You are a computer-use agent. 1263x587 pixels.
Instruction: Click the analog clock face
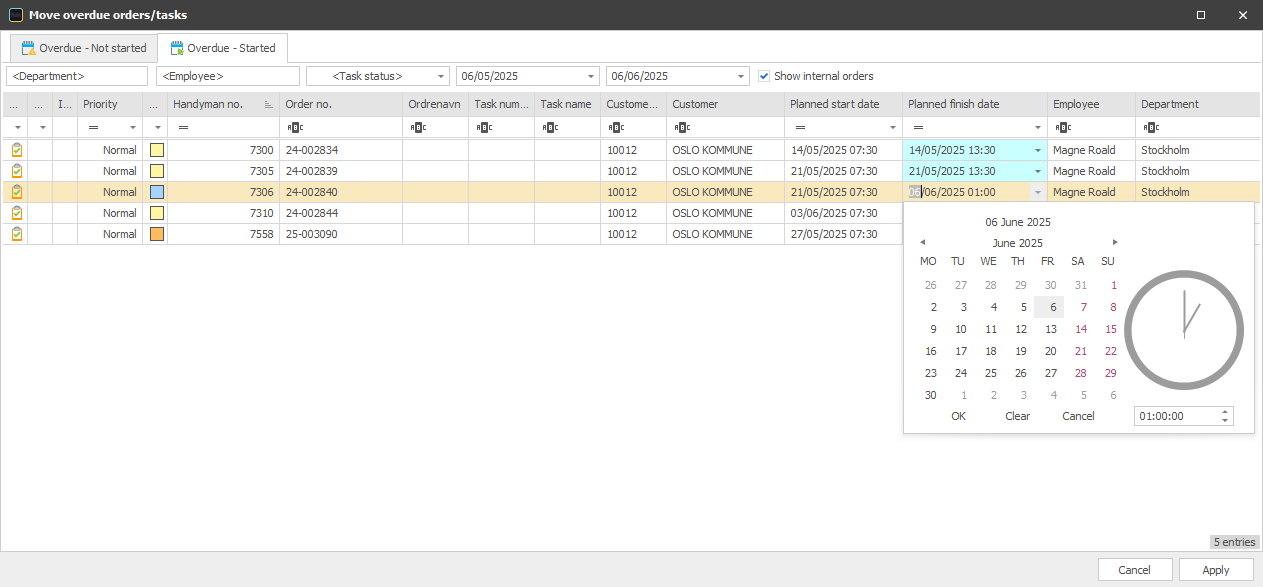pyautogui.click(x=1184, y=330)
